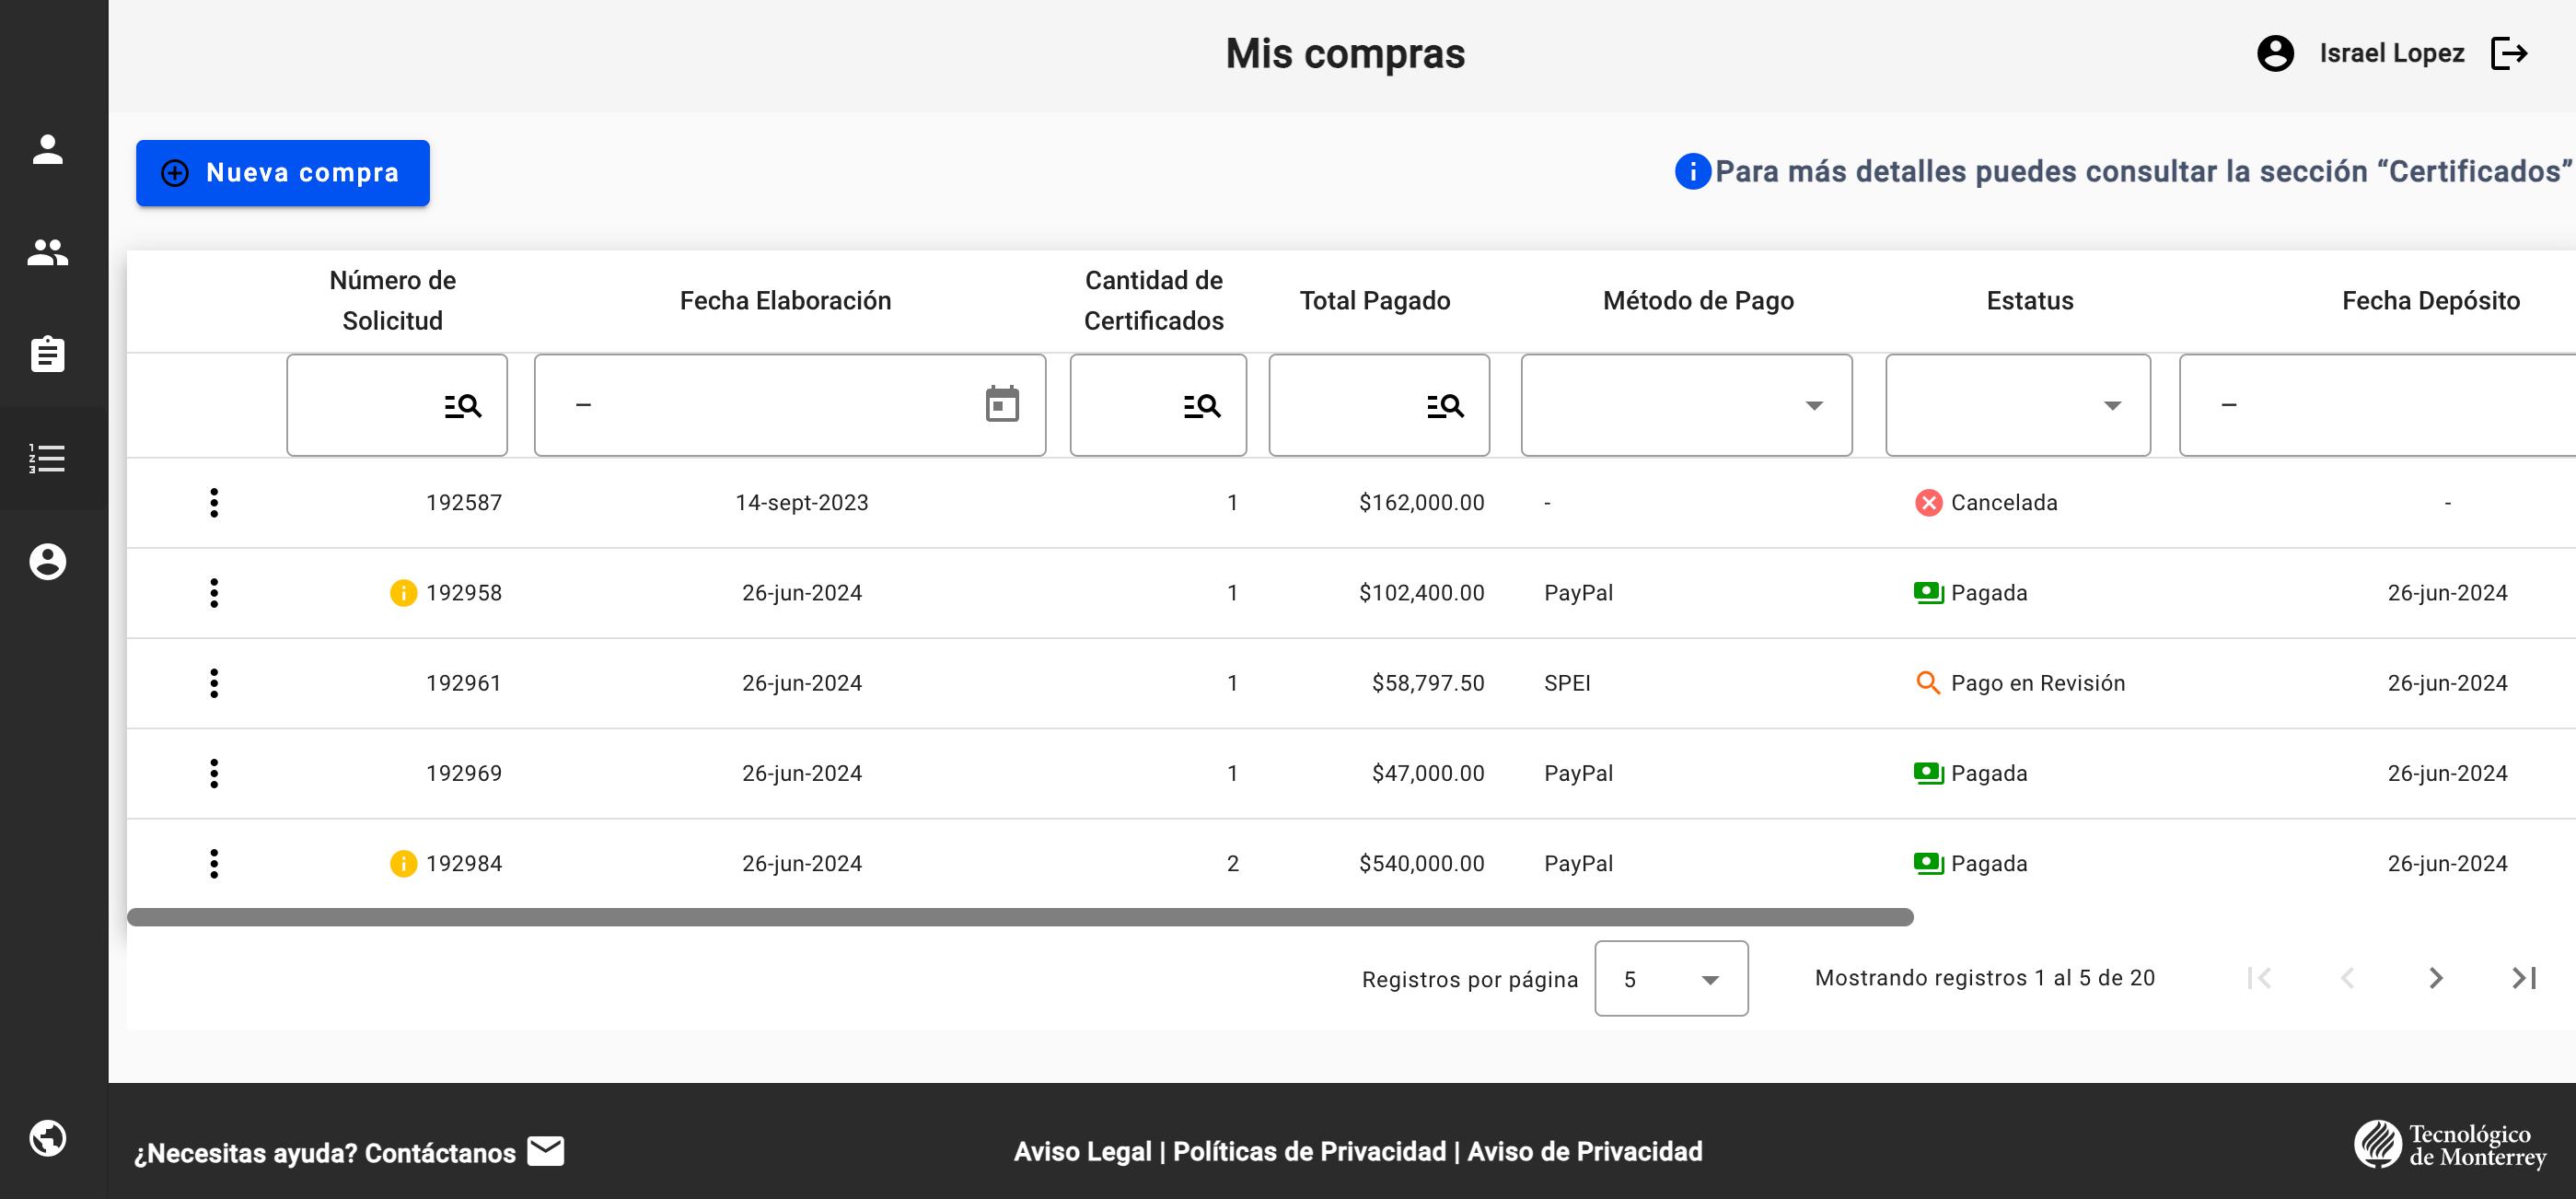The width and height of the screenshot is (2576, 1199).
Task: Open the Políticas de Privacidad link
Action: tap(1309, 1151)
